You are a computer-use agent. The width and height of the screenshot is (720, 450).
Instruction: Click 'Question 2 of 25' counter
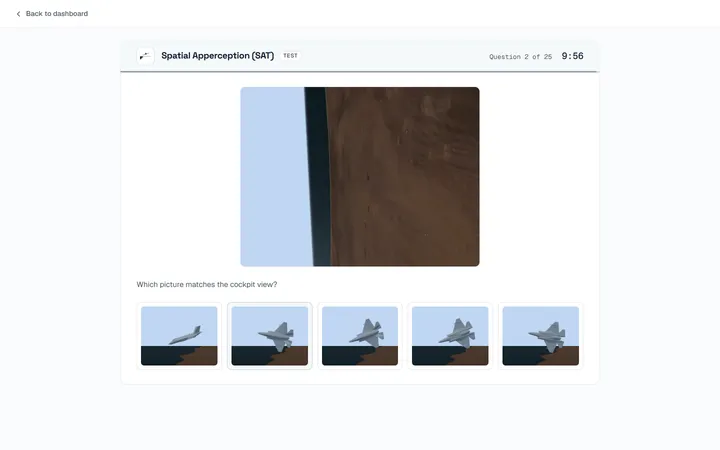[x=520, y=57]
